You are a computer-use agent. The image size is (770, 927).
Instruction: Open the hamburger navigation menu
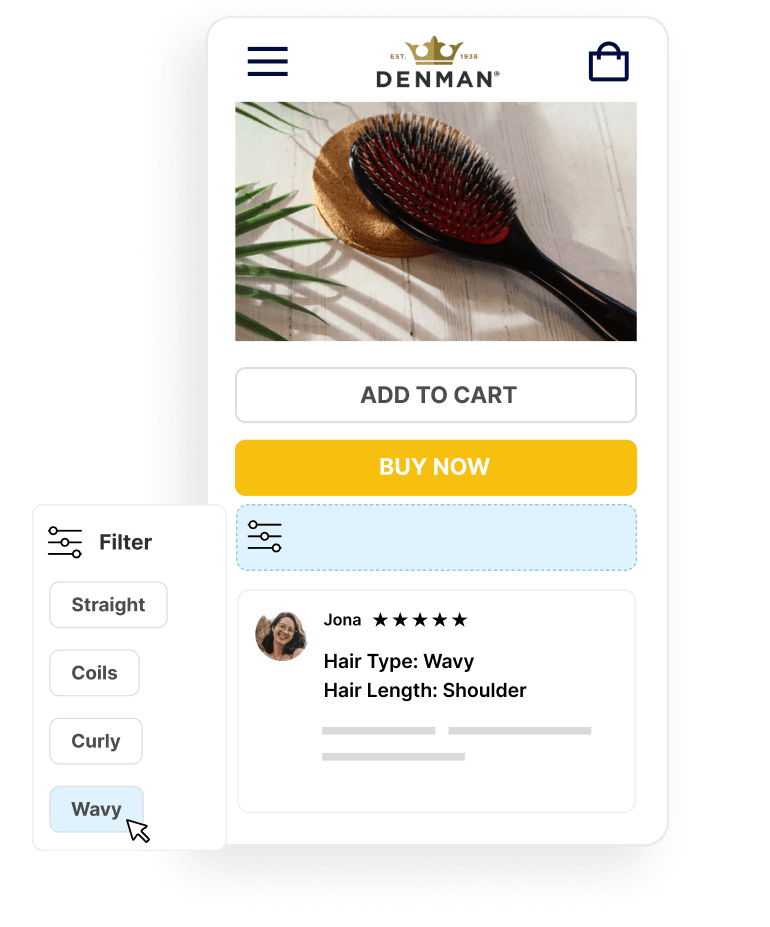click(x=267, y=61)
